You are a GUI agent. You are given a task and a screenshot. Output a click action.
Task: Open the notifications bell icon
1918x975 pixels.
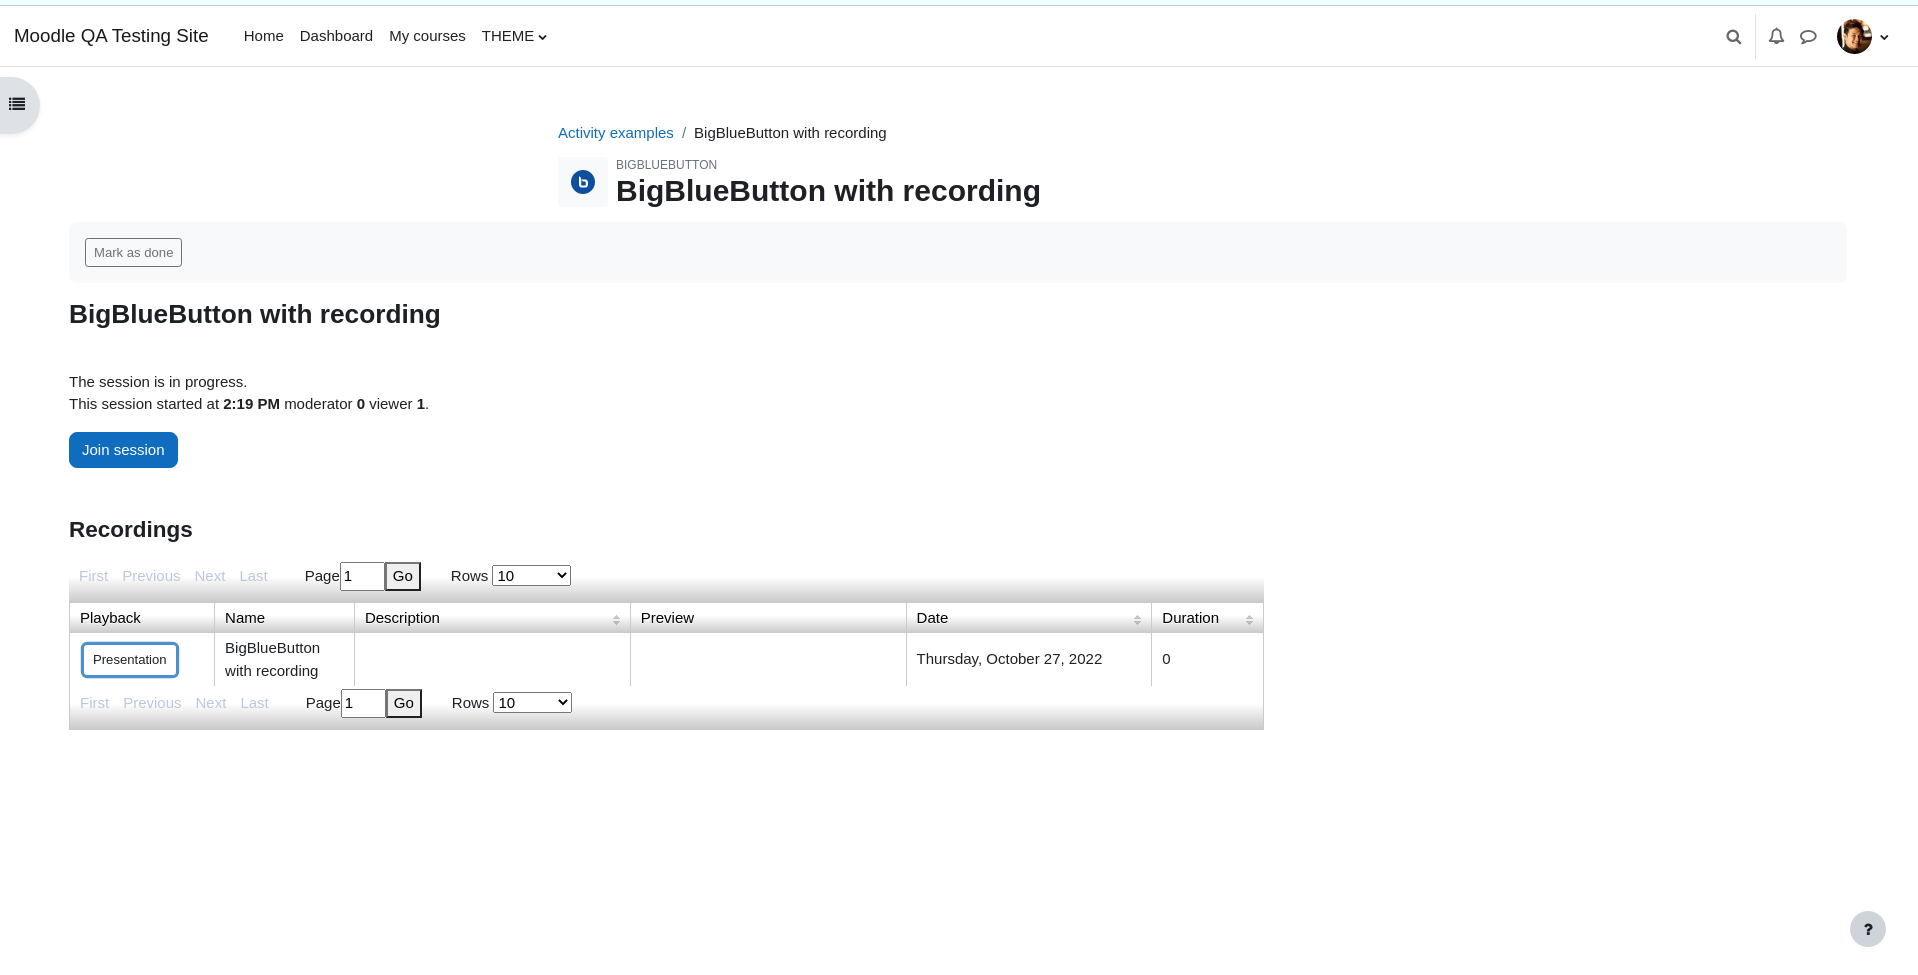(1776, 37)
